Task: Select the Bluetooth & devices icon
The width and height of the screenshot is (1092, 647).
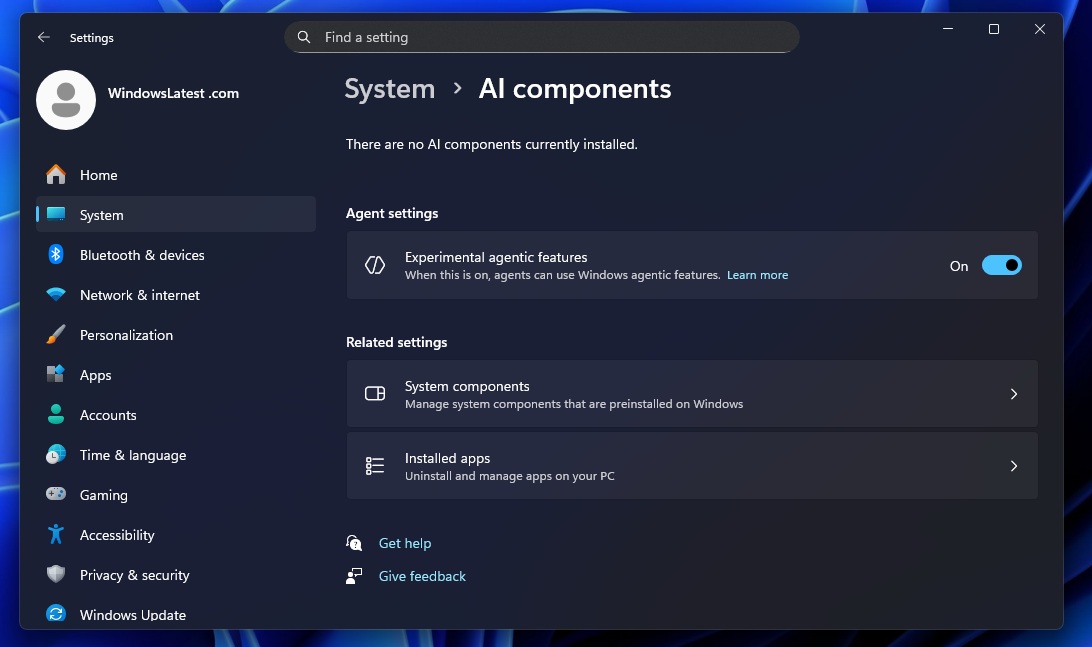Action: [x=57, y=255]
